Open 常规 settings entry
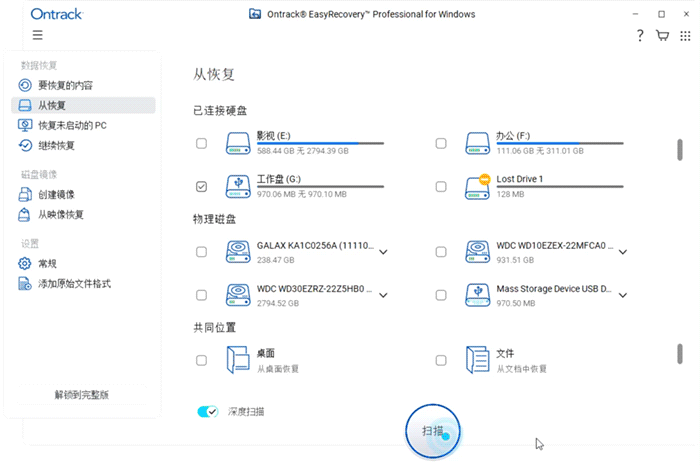The height and width of the screenshot is (465, 700). [x=83, y=264]
